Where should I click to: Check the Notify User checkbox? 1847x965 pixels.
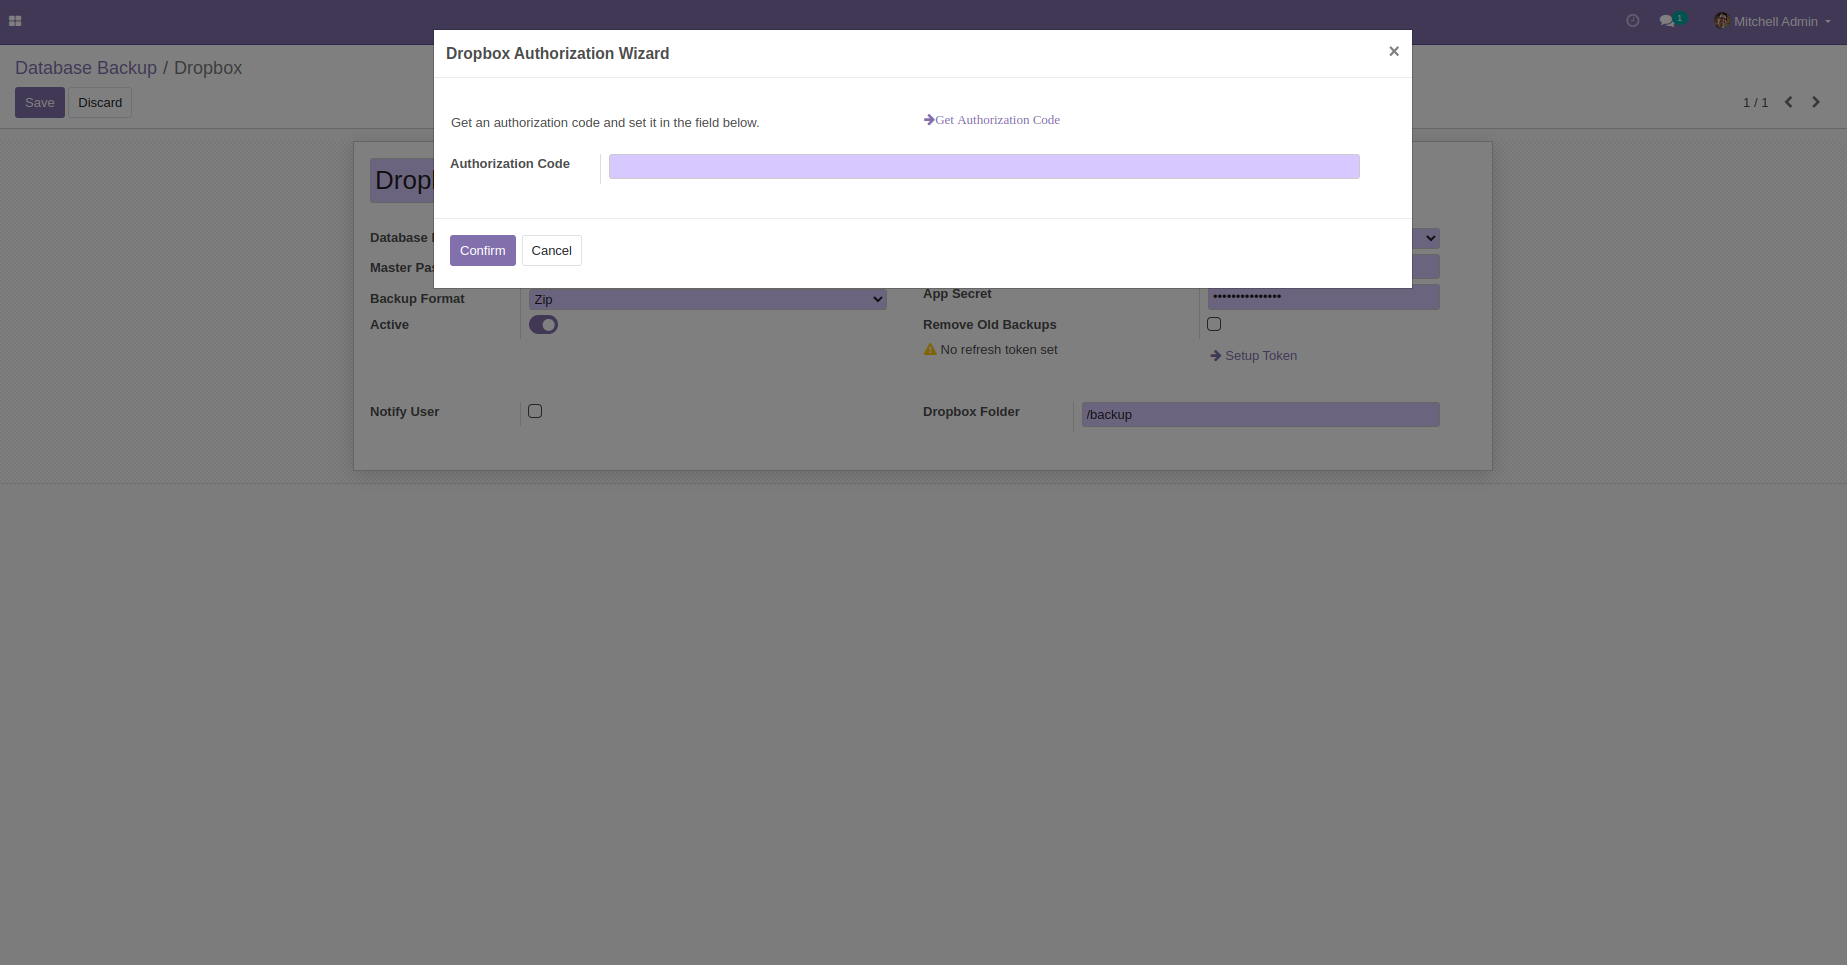(535, 411)
